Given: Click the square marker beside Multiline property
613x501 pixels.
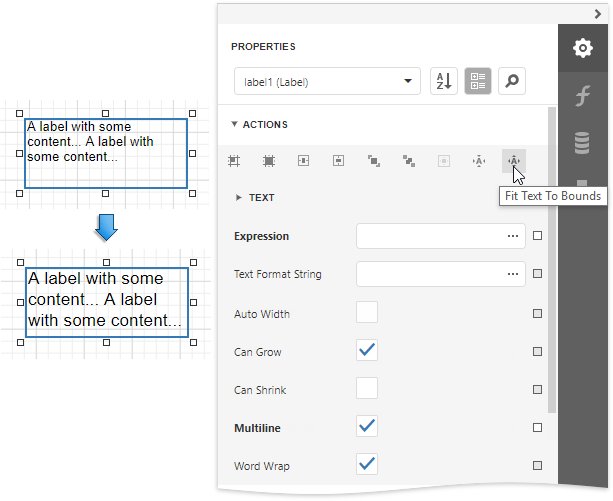Looking at the screenshot, I should (538, 427).
